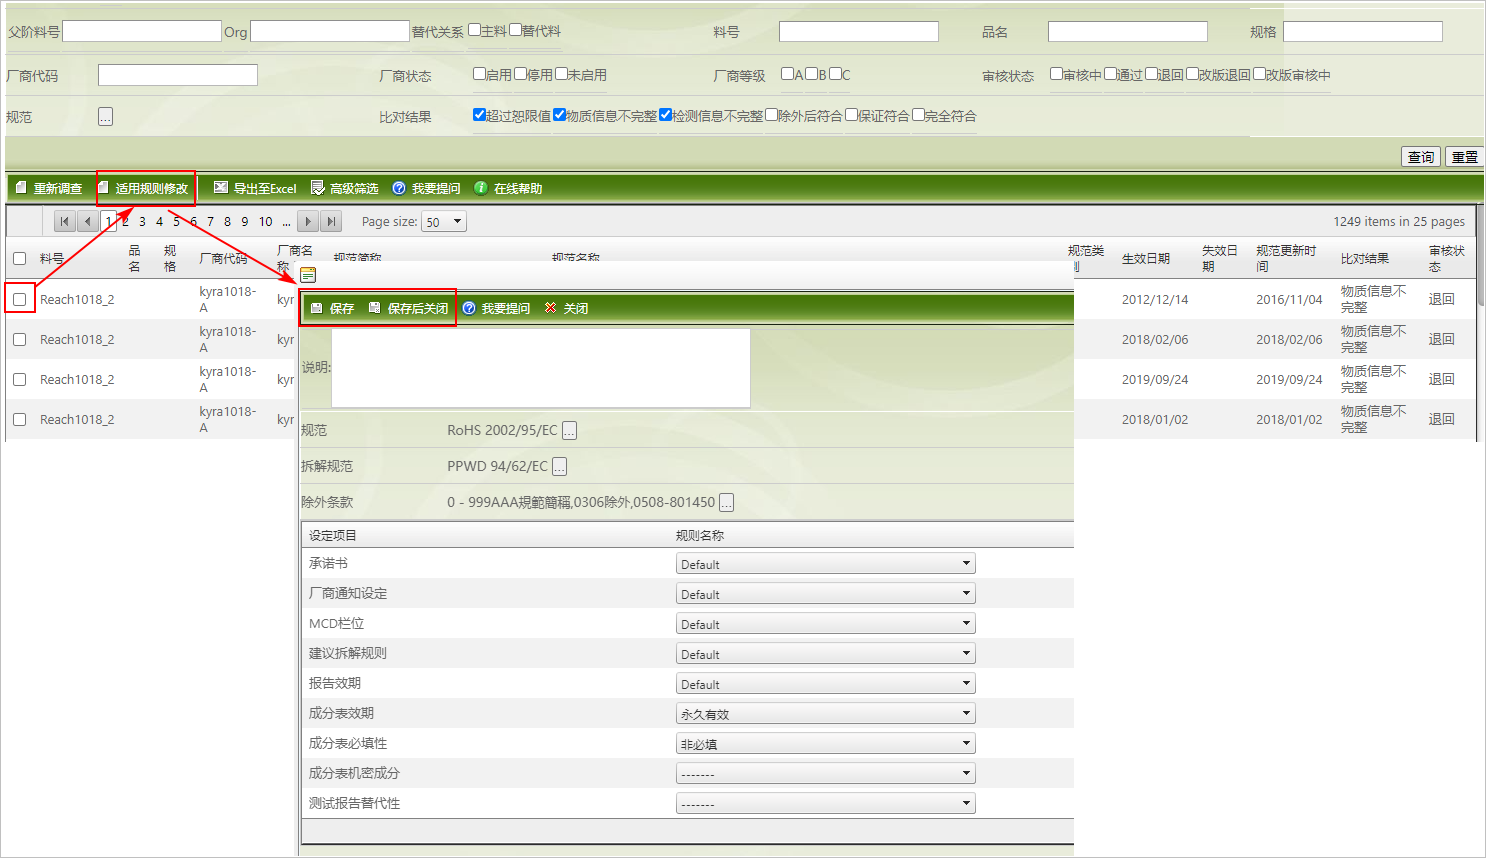The width and height of the screenshot is (1486, 858).
Task: Uncheck 检测信息不完整 checkbox
Action: [666, 115]
